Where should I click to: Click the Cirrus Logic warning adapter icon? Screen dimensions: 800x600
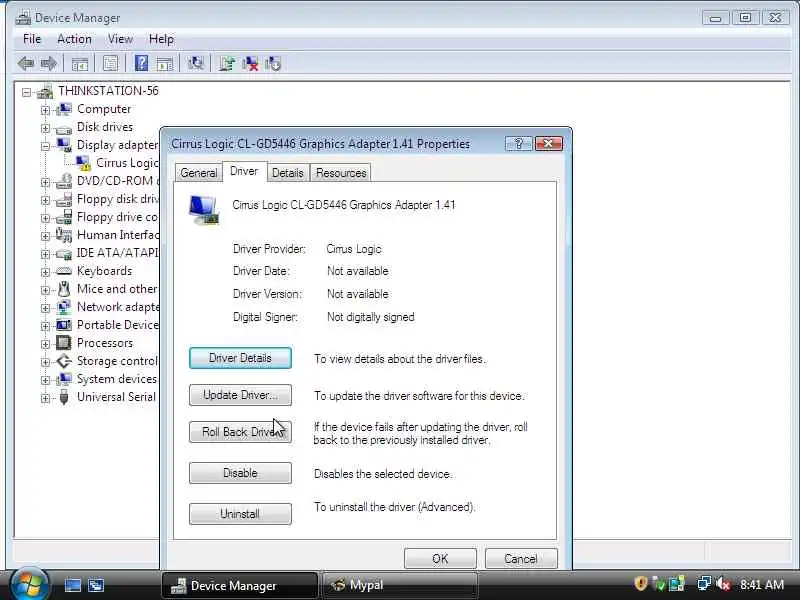pos(83,163)
